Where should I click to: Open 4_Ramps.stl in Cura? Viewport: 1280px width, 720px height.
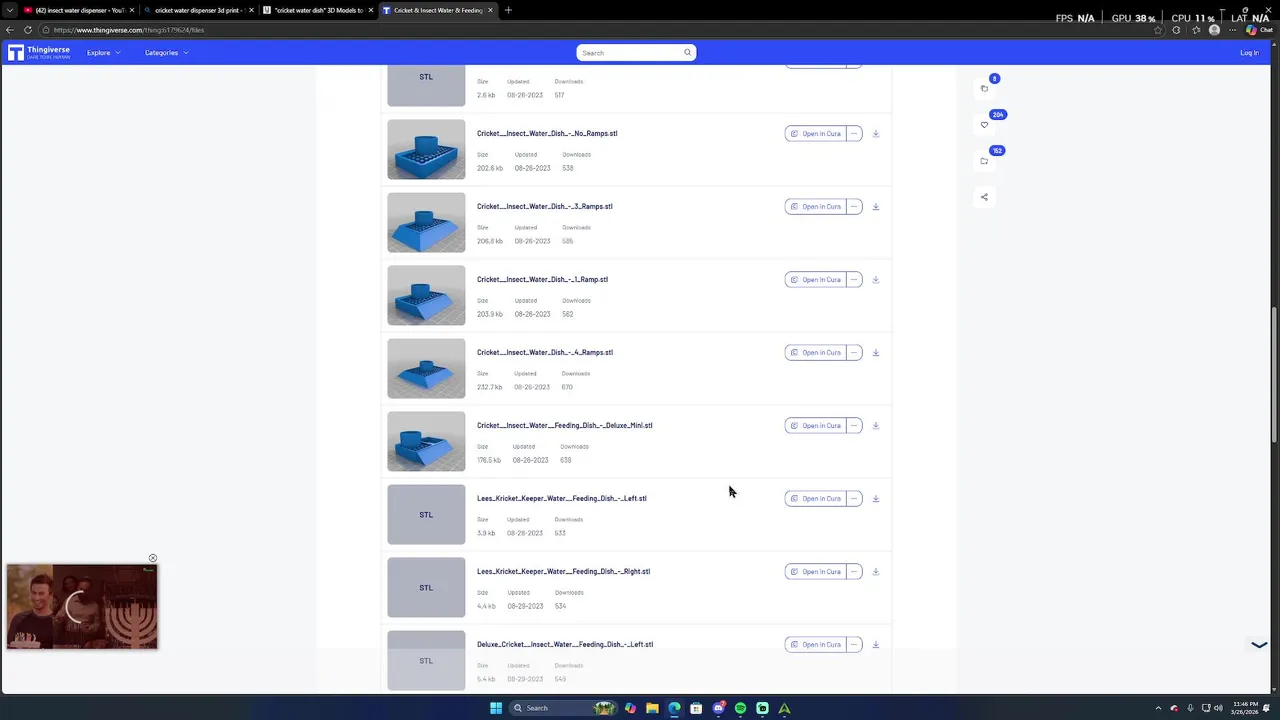[815, 352]
